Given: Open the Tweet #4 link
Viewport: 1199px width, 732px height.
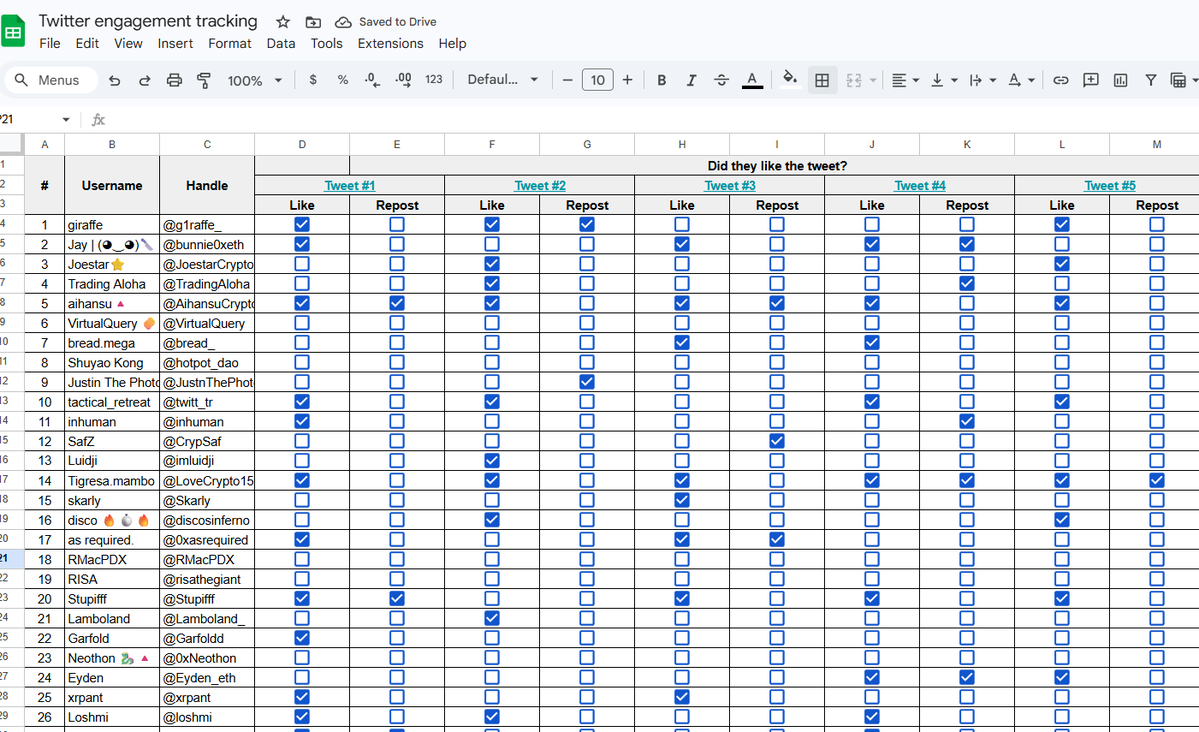Looking at the screenshot, I should click(x=920, y=186).
